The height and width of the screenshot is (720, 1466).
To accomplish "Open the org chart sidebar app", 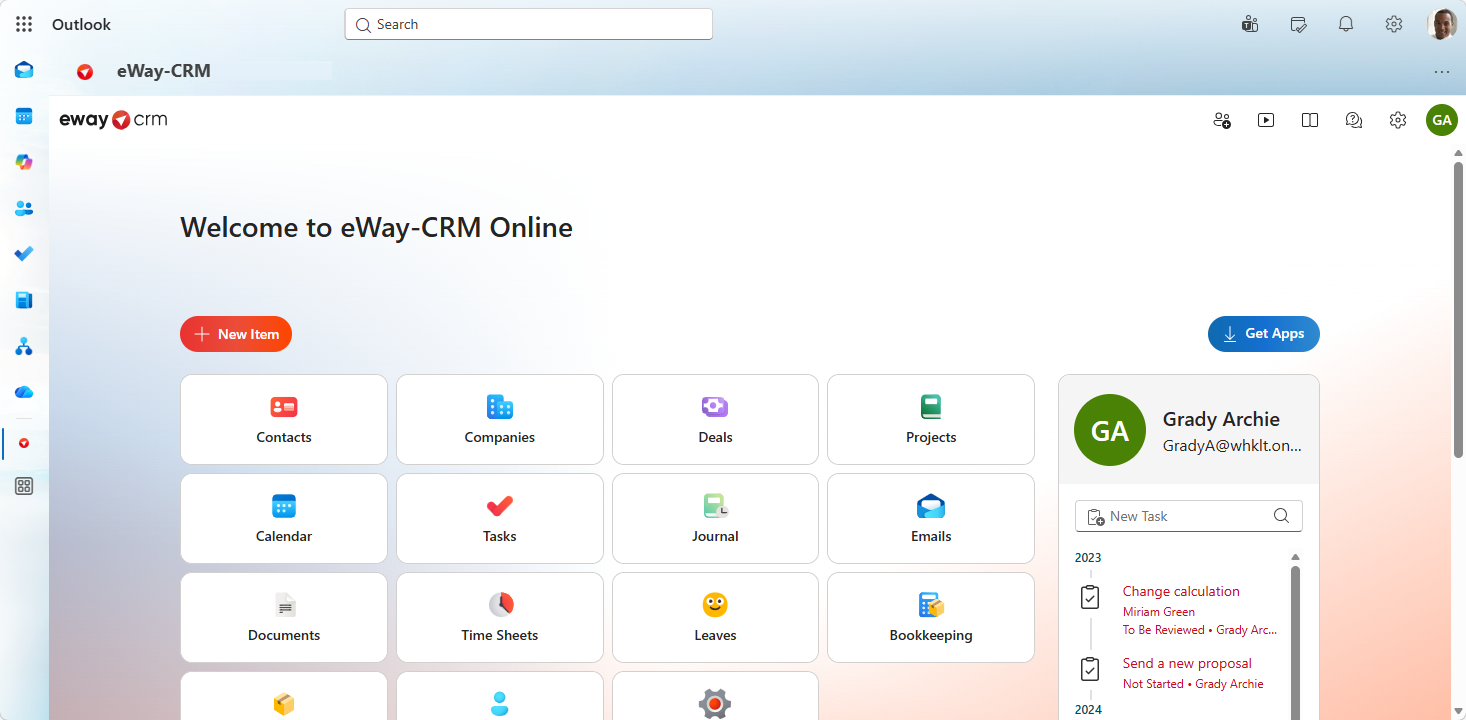I will coord(24,346).
